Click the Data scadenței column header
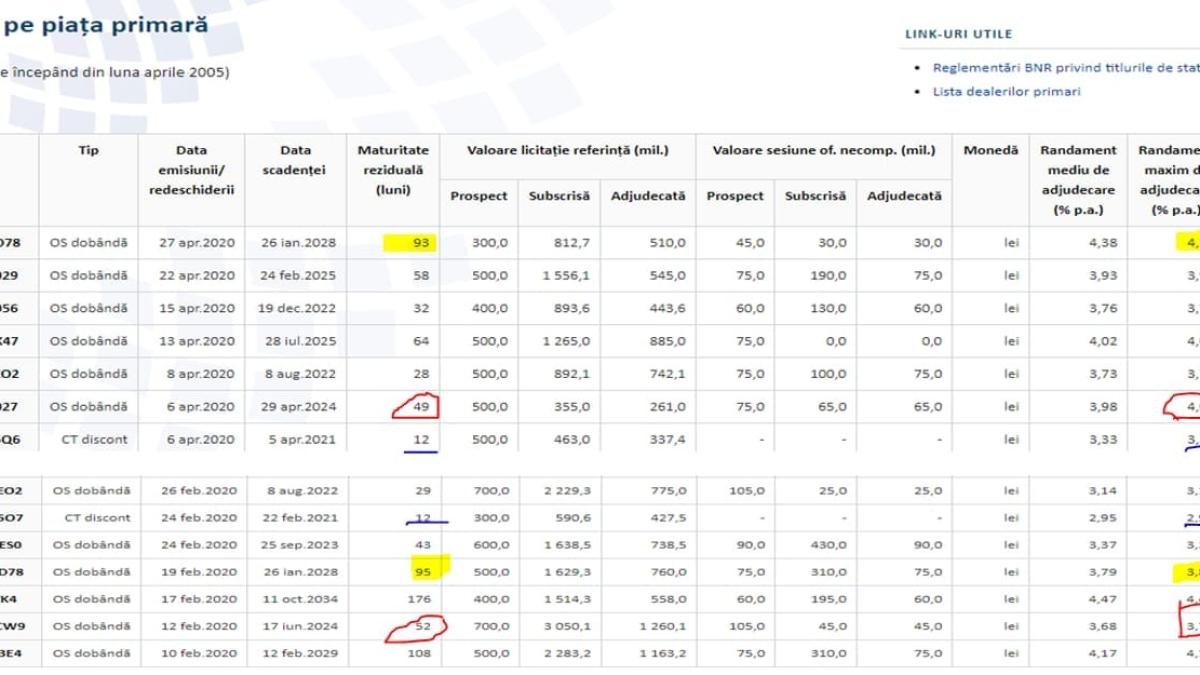 coord(294,160)
